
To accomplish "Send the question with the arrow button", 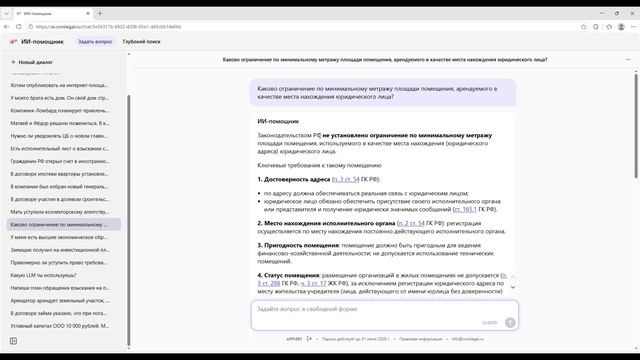I will (510, 322).
